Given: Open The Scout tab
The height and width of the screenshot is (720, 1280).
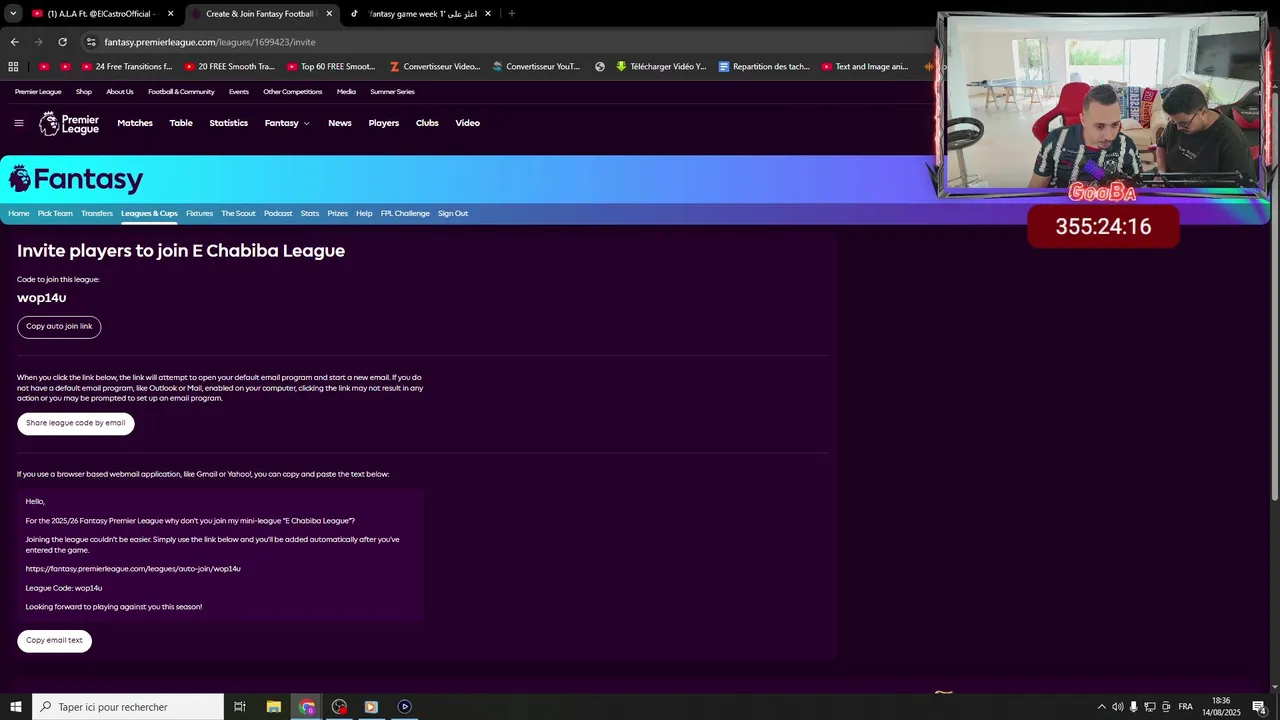Looking at the screenshot, I should click(x=239, y=213).
